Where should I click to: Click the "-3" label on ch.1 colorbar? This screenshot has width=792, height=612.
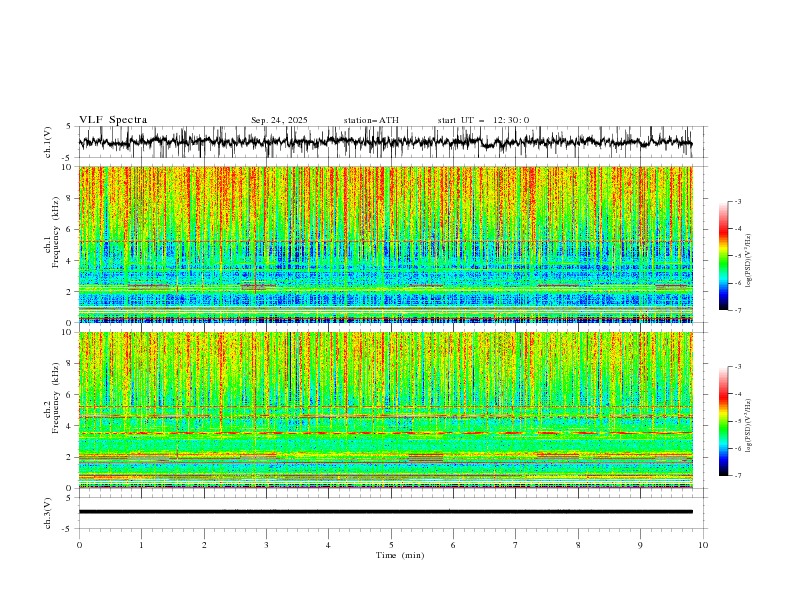coord(738,201)
